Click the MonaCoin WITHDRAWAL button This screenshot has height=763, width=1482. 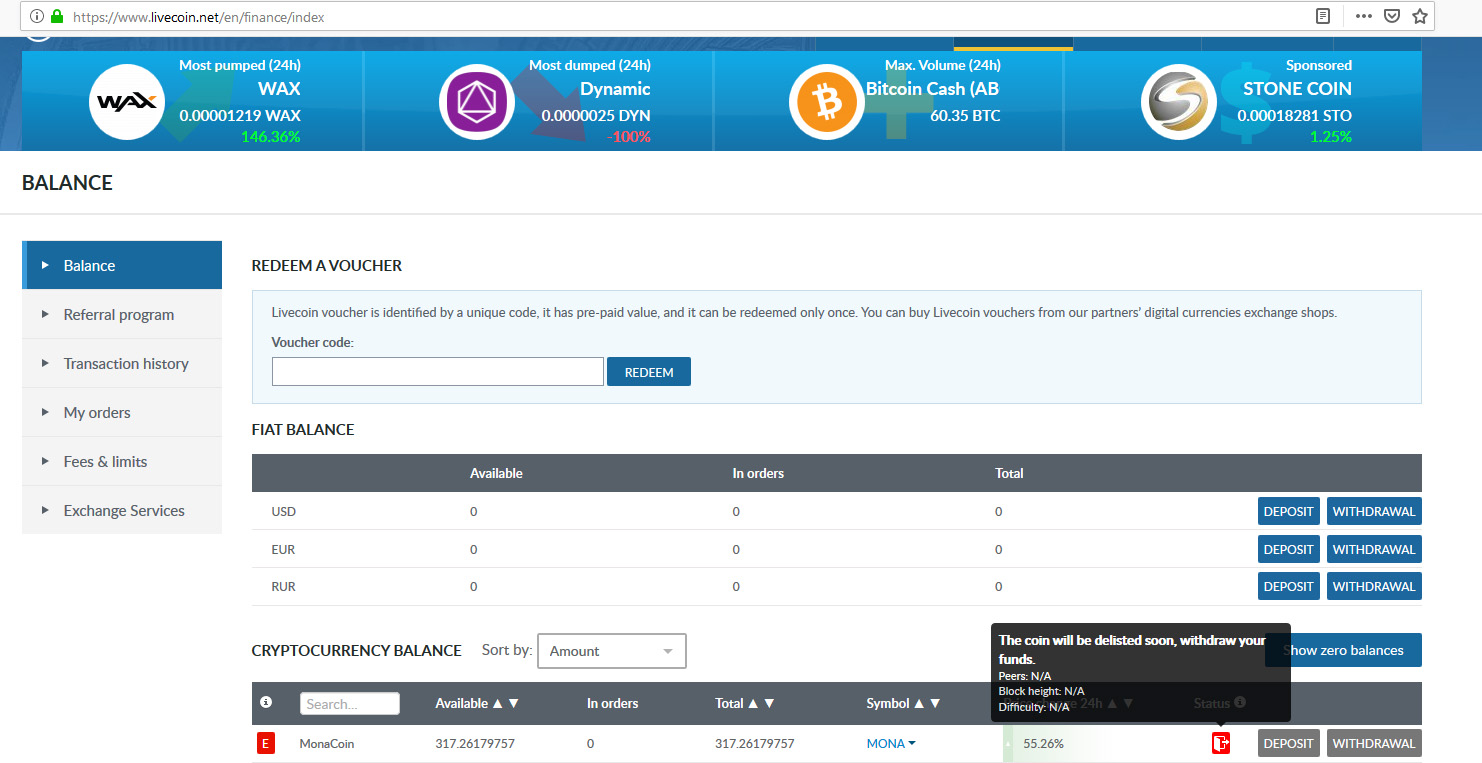(1374, 743)
